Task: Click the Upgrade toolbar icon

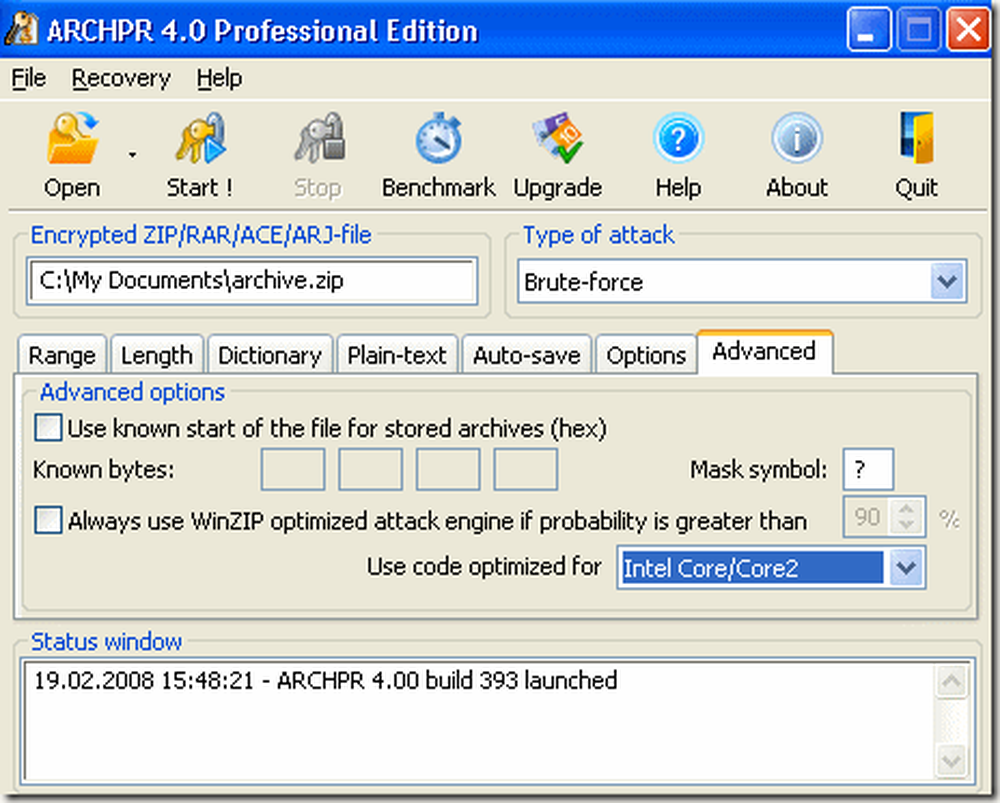Action: pyautogui.click(x=557, y=138)
